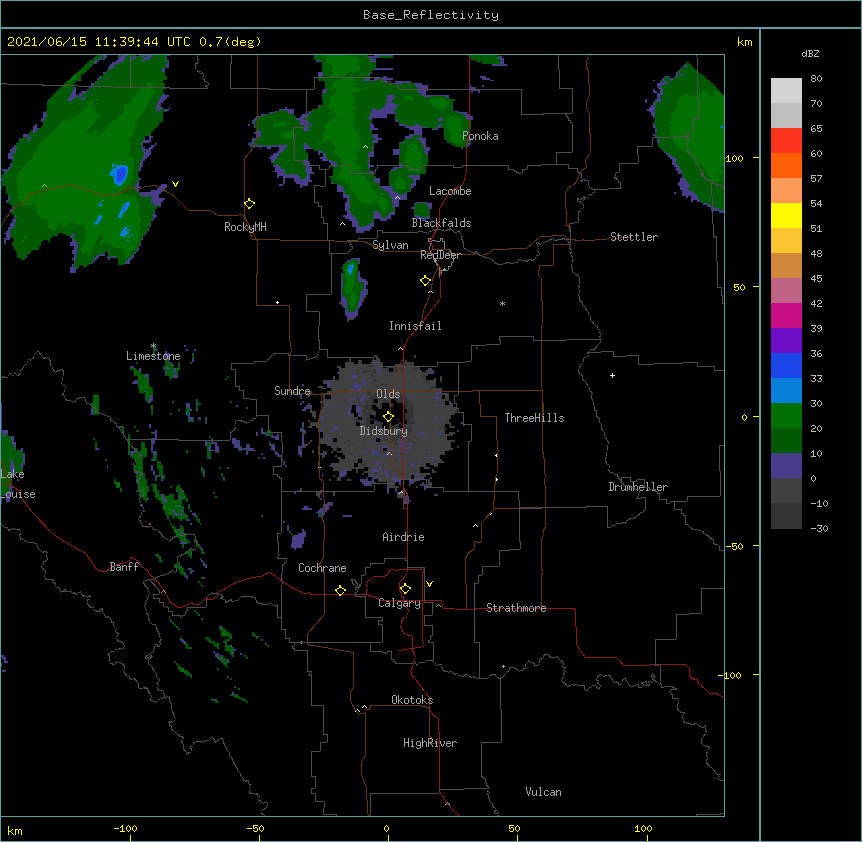Click the blue storm core west of RedDeer
Screen dimensions: 862x842
pos(350,269)
